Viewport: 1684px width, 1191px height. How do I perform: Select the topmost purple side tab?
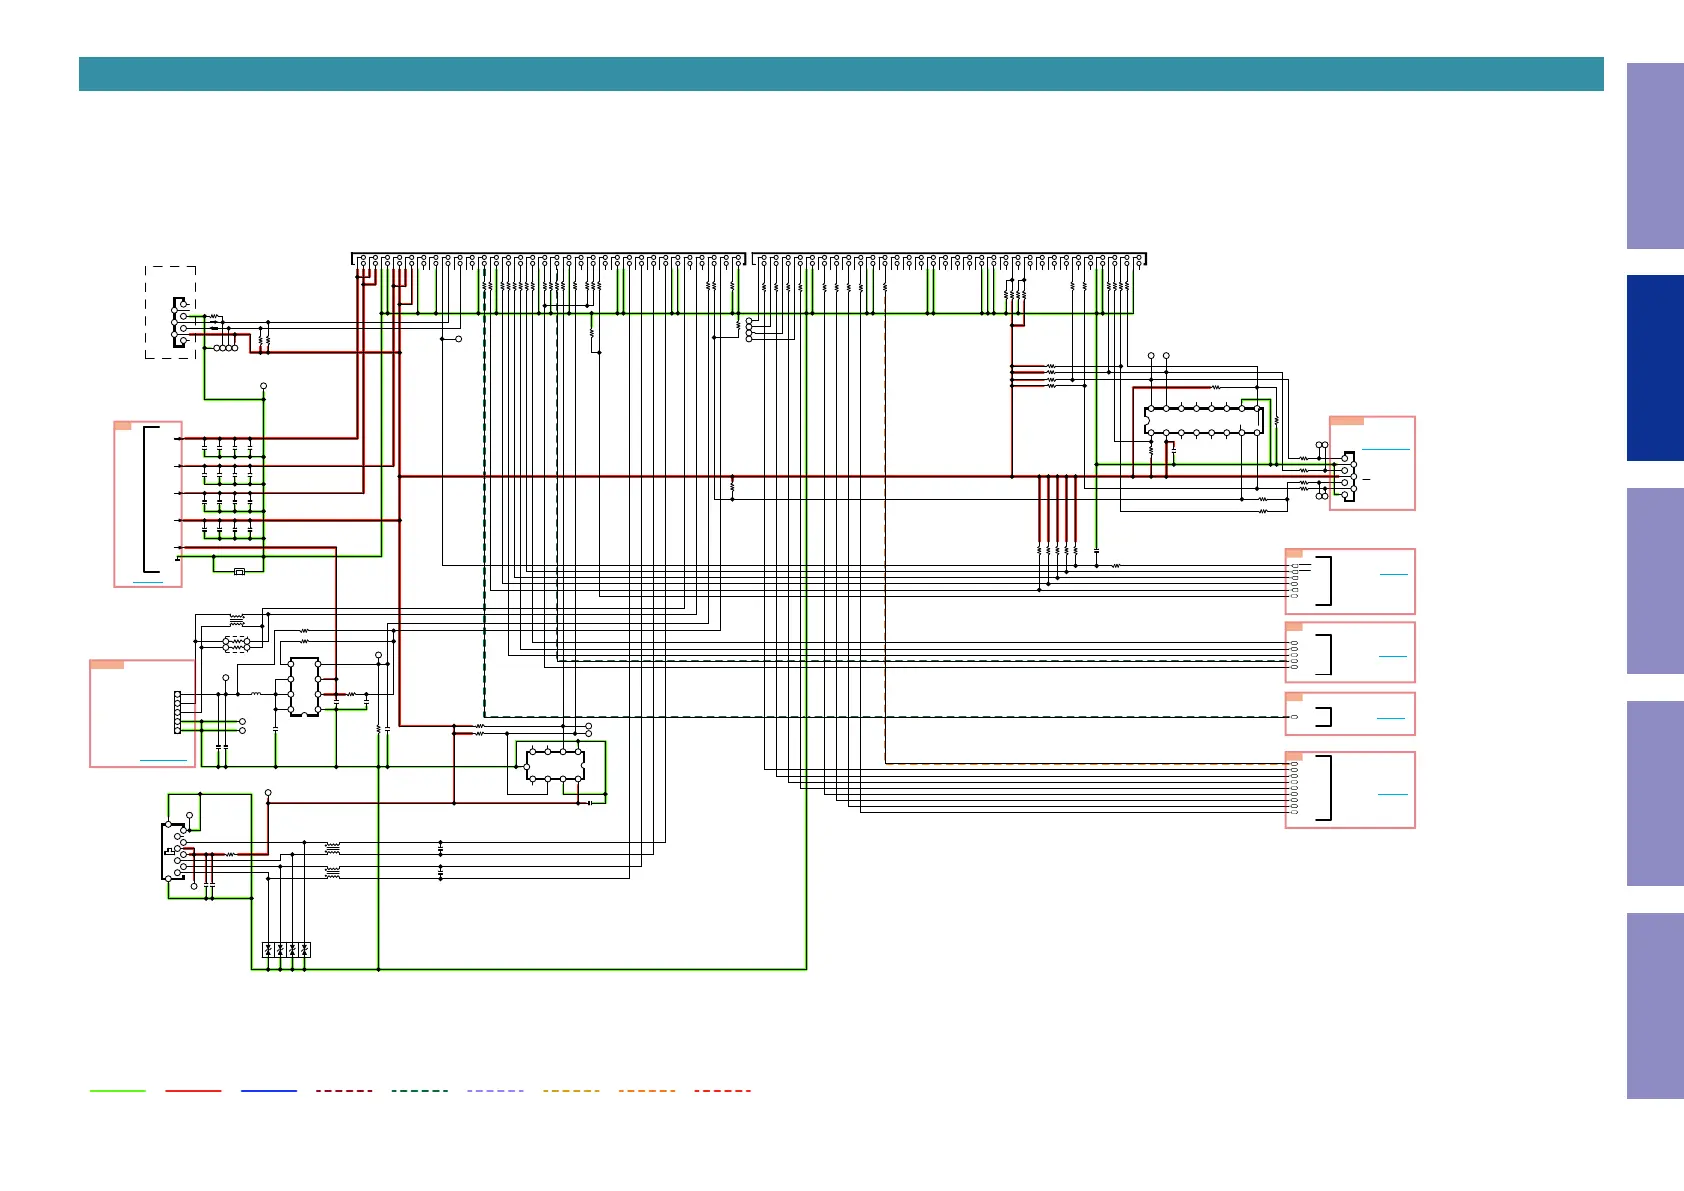pyautogui.click(x=1654, y=156)
